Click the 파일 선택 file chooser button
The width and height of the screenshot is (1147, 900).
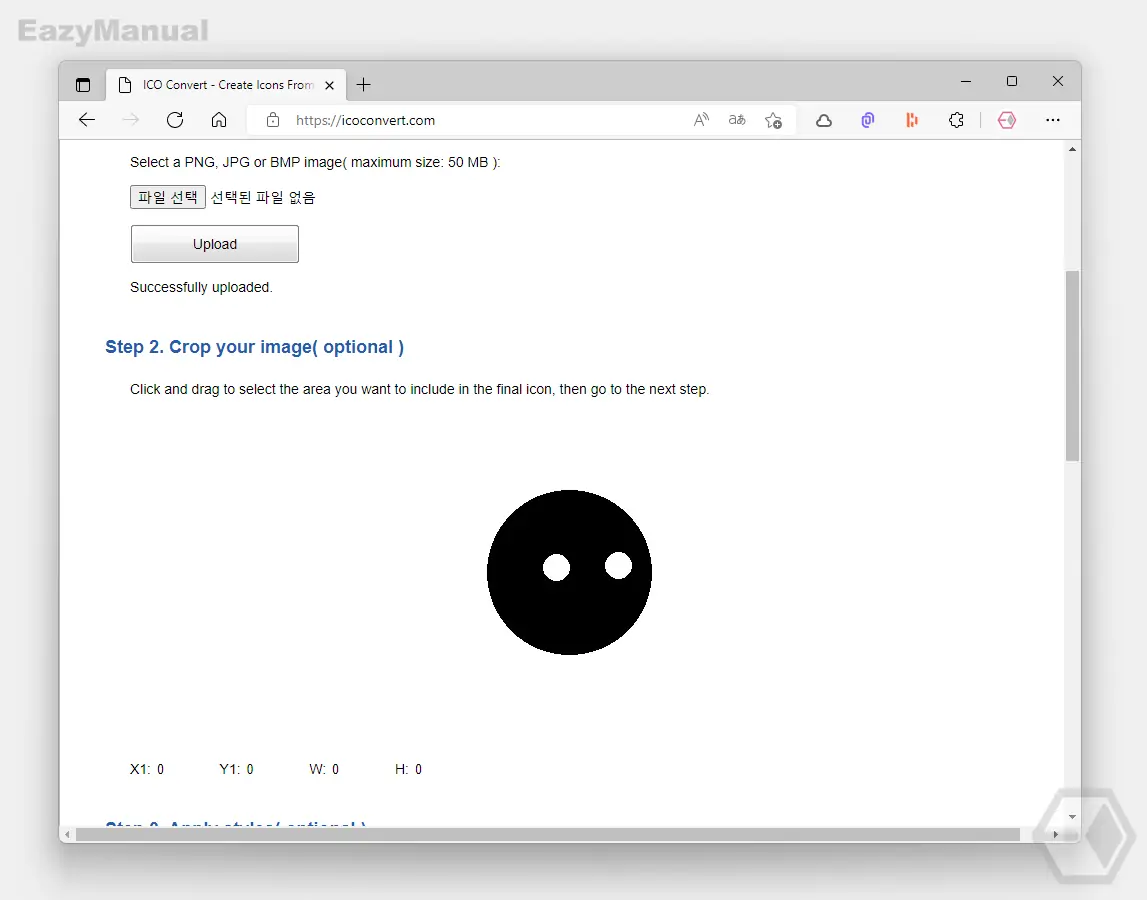tap(168, 198)
